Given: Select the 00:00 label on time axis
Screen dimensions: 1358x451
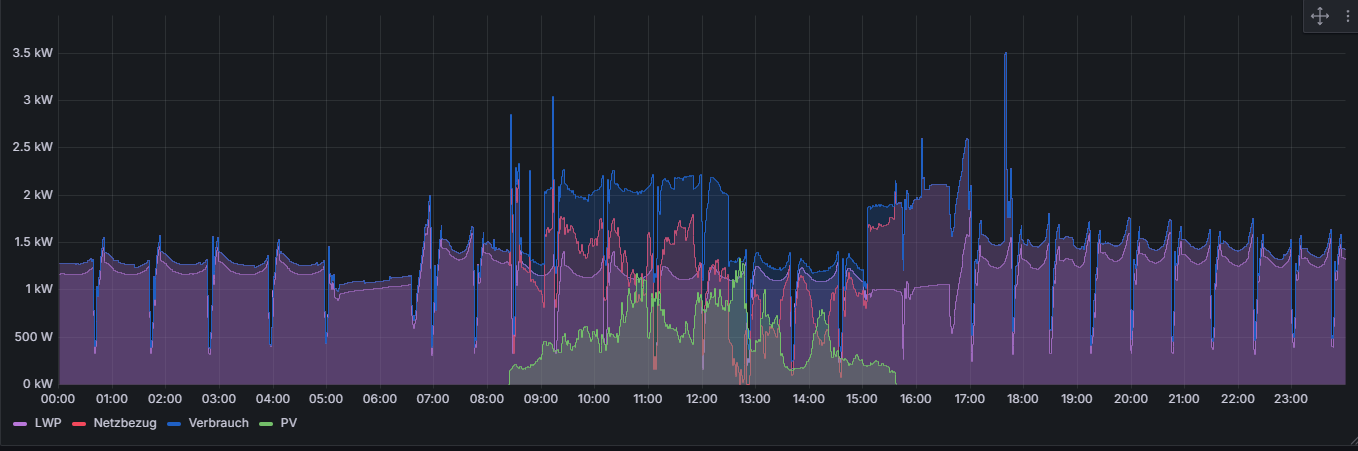Looking at the screenshot, I should click(59, 399).
